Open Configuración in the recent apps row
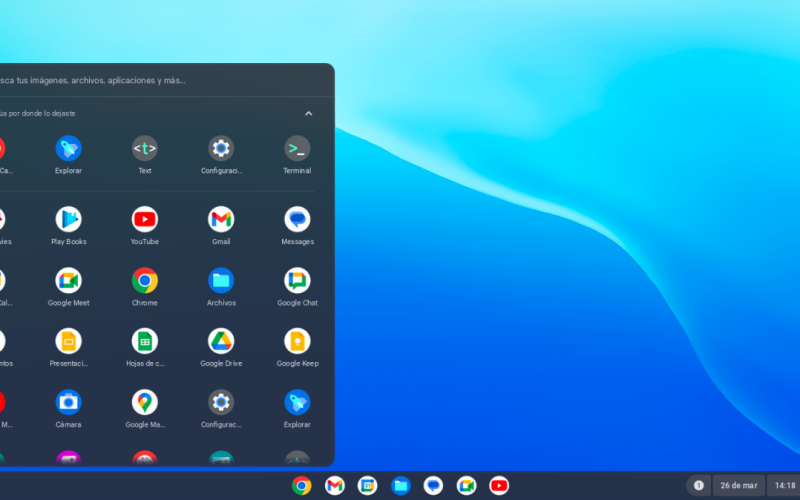Image resolution: width=800 pixels, height=500 pixels. point(221,148)
